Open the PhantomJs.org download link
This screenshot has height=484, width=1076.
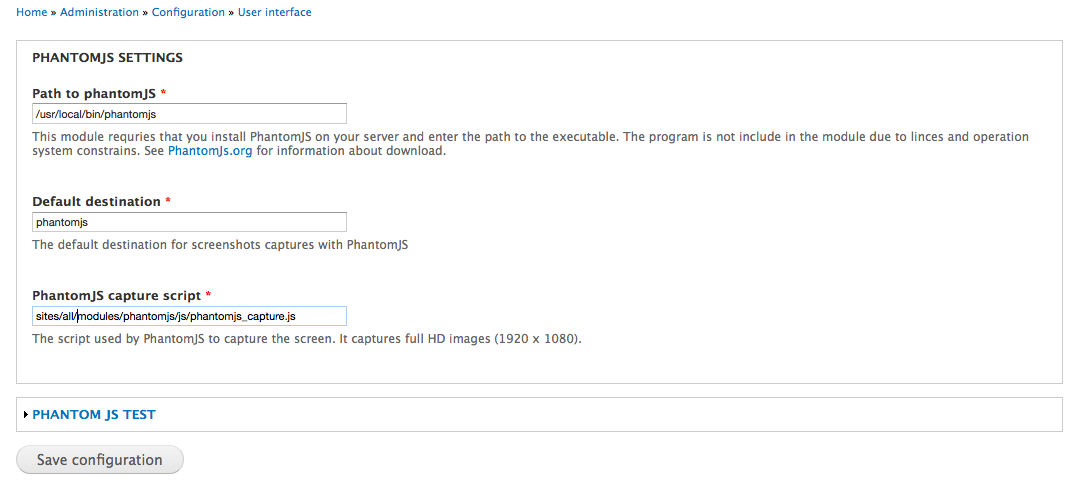(x=210, y=152)
